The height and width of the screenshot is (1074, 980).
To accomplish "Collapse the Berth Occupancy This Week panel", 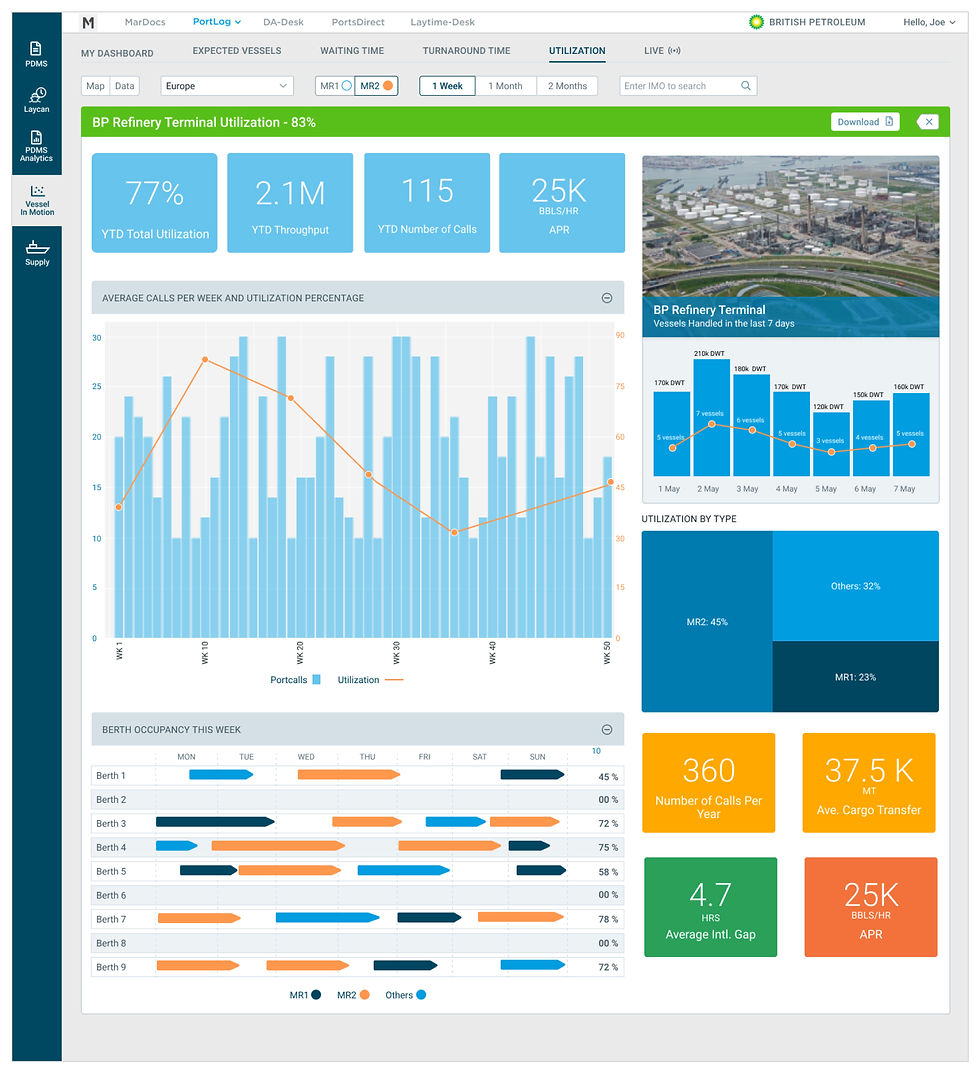I will point(607,729).
